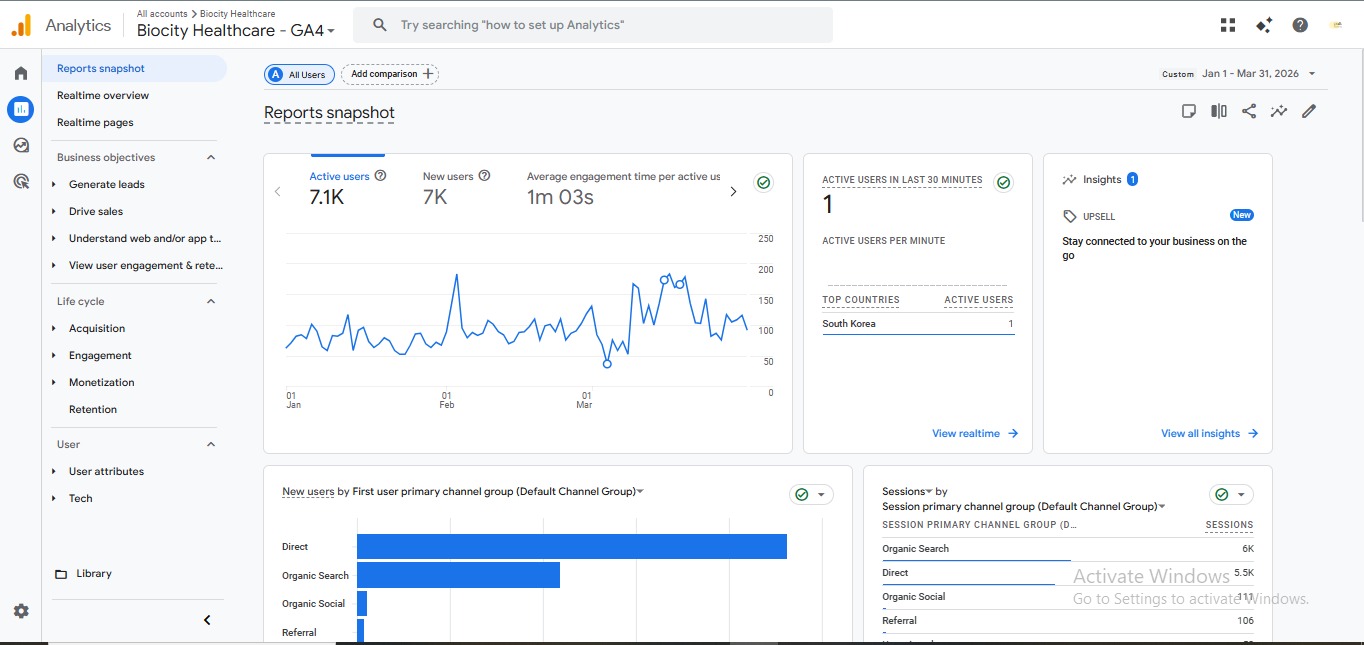Collapse the Life cycle section
This screenshot has height=645, width=1364.
(211, 301)
